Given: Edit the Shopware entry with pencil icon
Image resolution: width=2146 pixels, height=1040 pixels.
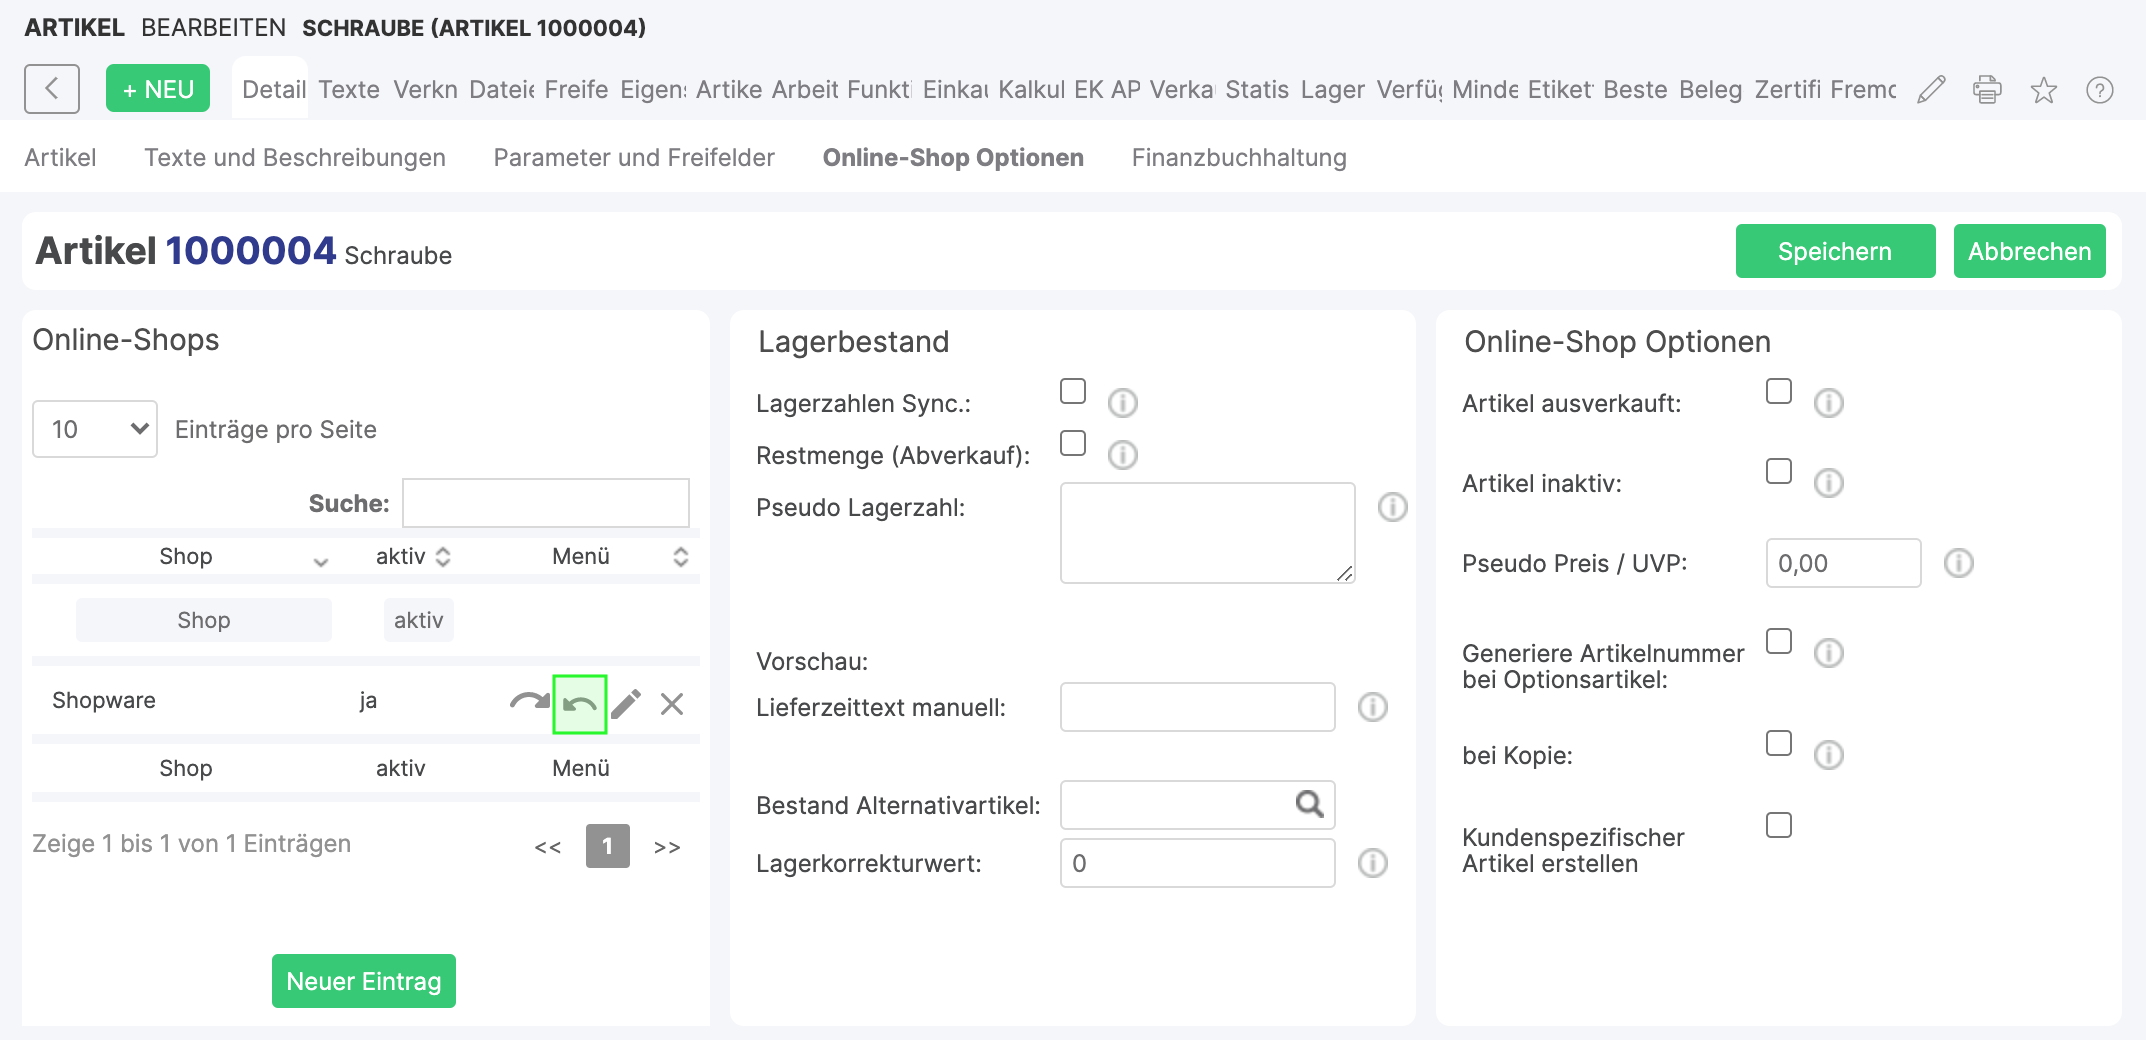Looking at the screenshot, I should [x=626, y=704].
